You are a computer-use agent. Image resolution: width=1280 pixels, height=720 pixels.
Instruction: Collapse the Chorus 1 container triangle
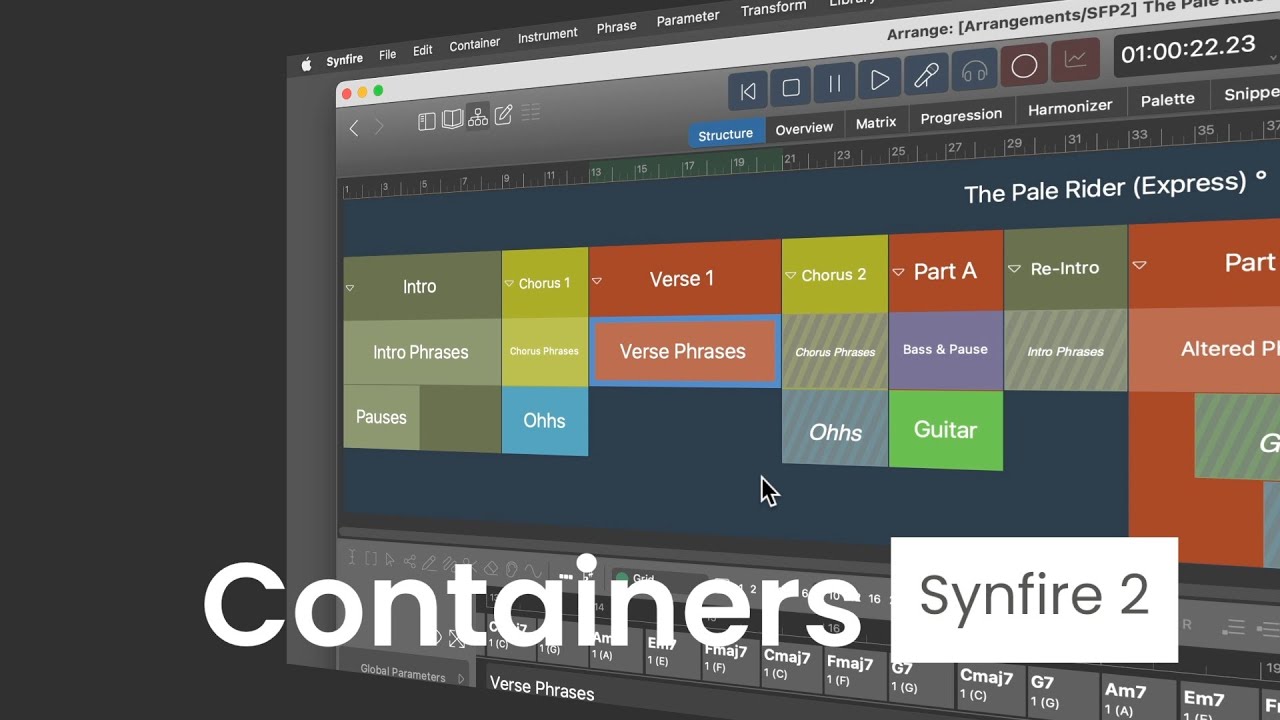coord(509,284)
